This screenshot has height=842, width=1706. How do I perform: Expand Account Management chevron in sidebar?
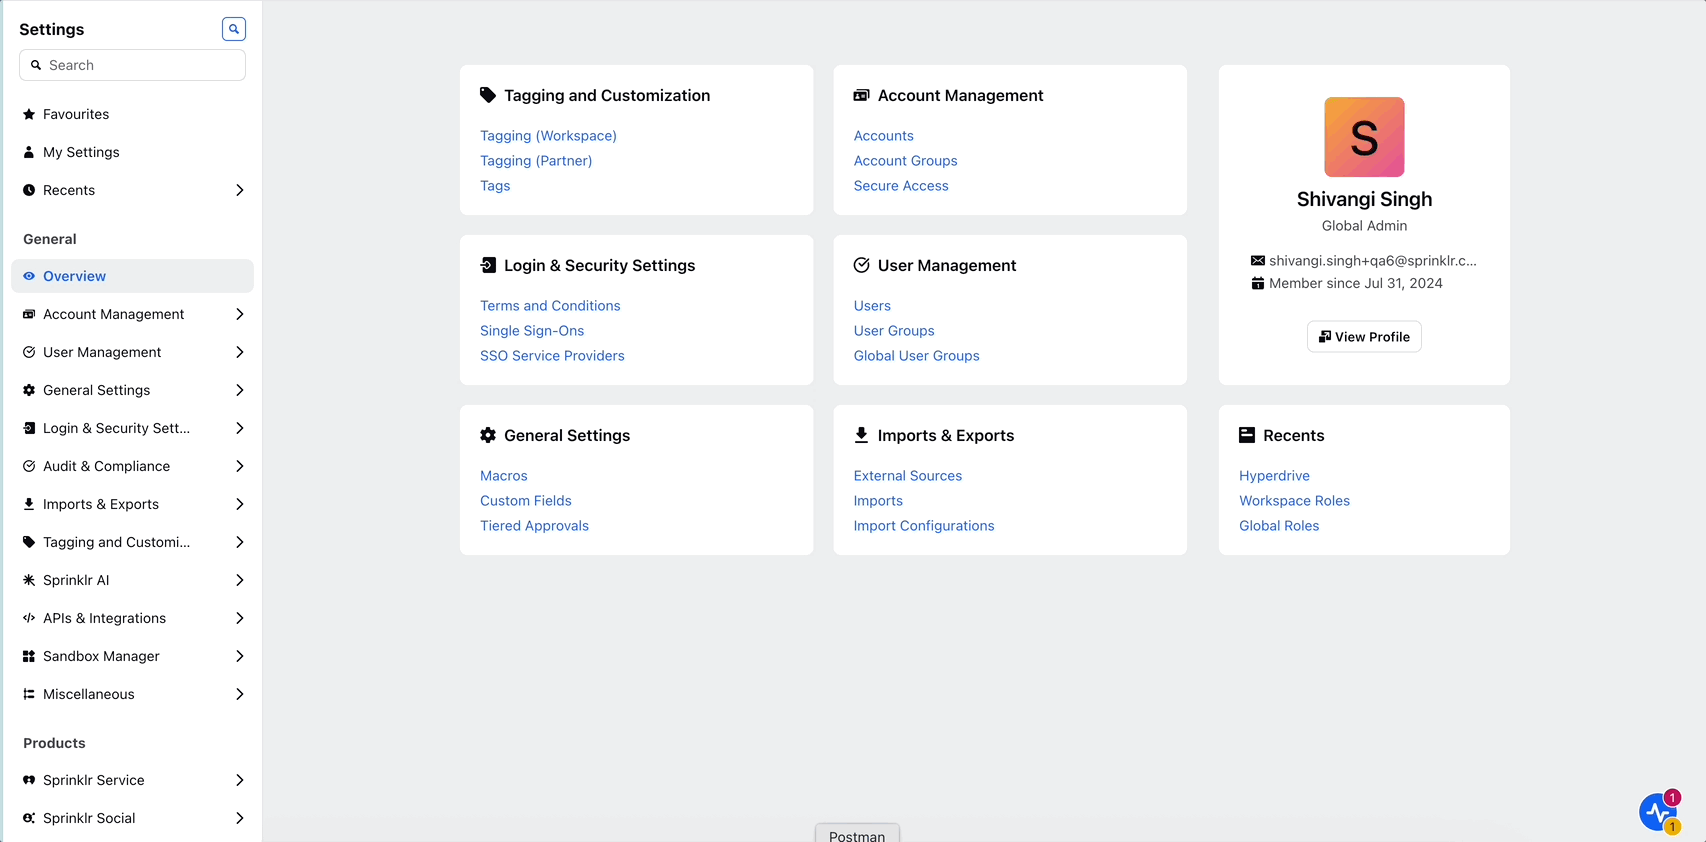(x=240, y=314)
